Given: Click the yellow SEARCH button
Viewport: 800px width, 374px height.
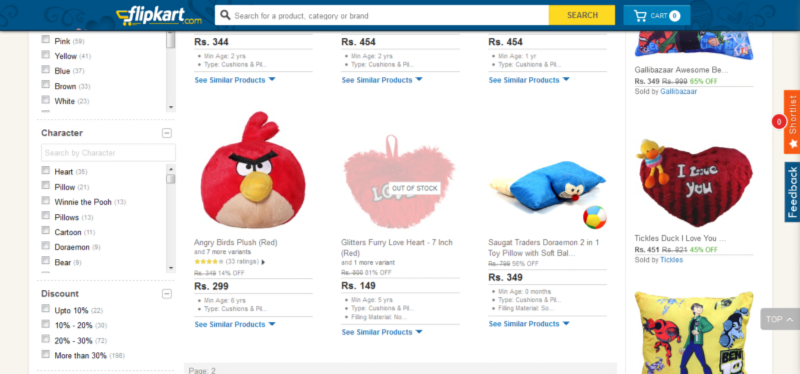Looking at the screenshot, I should [x=582, y=15].
